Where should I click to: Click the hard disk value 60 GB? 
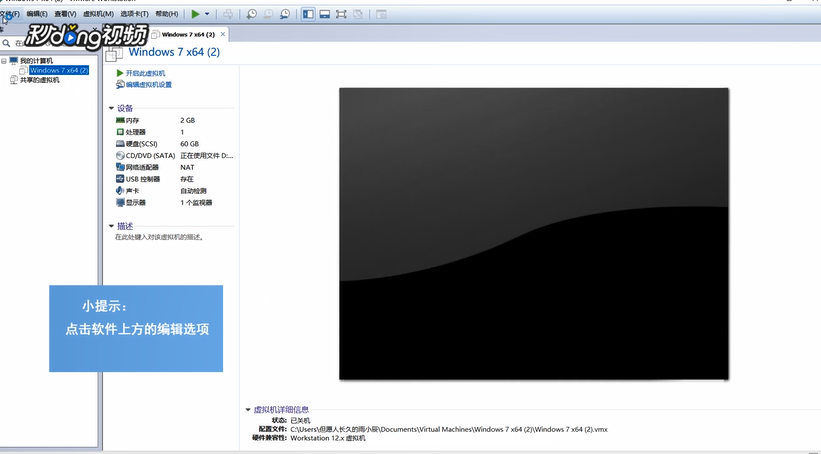[190, 144]
